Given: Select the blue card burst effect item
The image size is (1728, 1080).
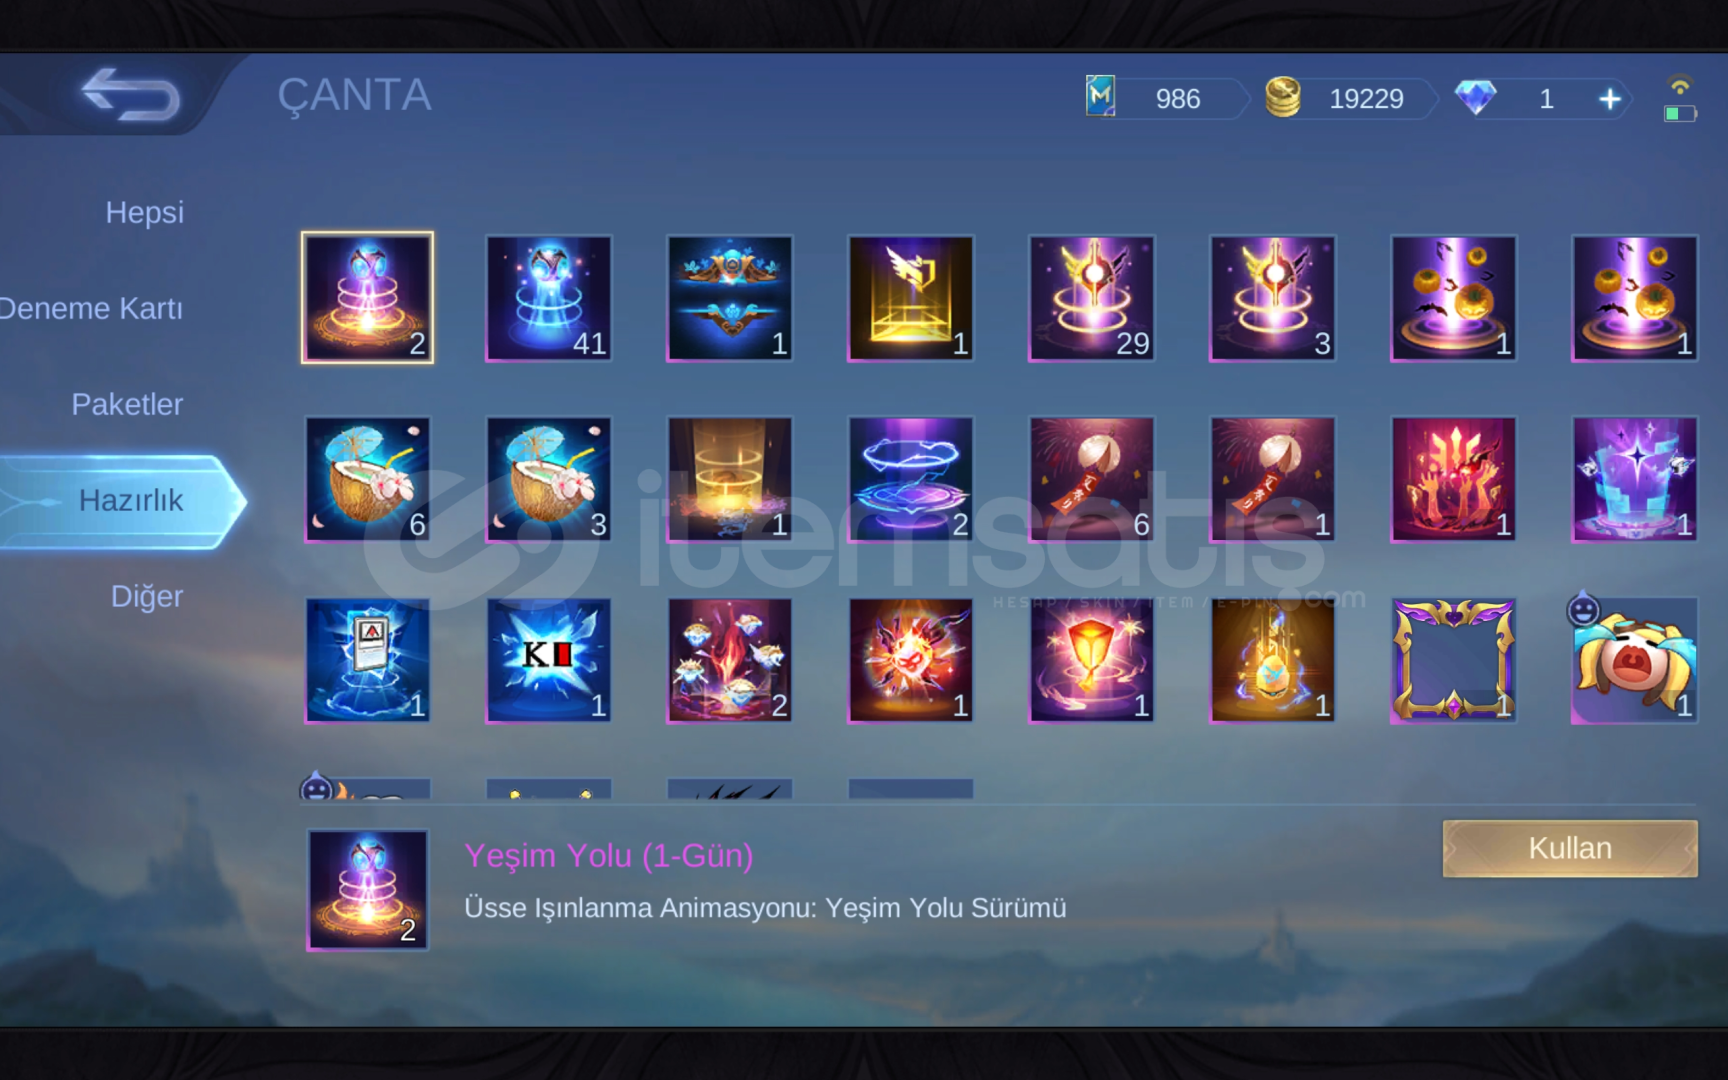Looking at the screenshot, I should point(368,660).
